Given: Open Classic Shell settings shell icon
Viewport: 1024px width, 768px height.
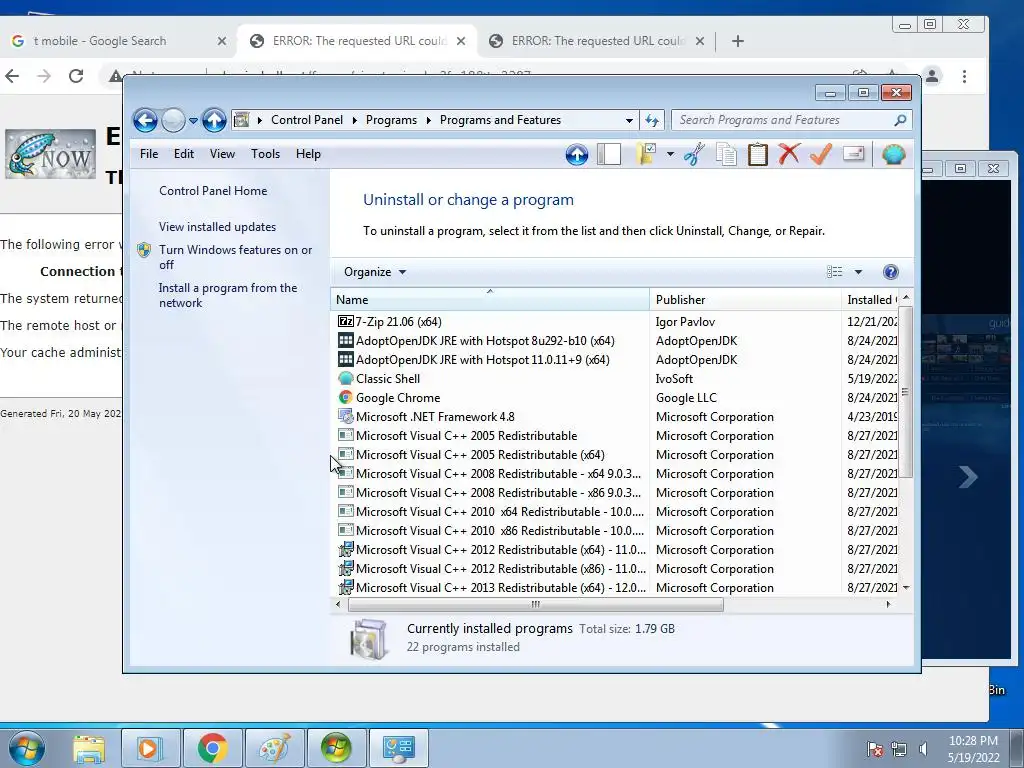Looking at the screenshot, I should (x=893, y=154).
